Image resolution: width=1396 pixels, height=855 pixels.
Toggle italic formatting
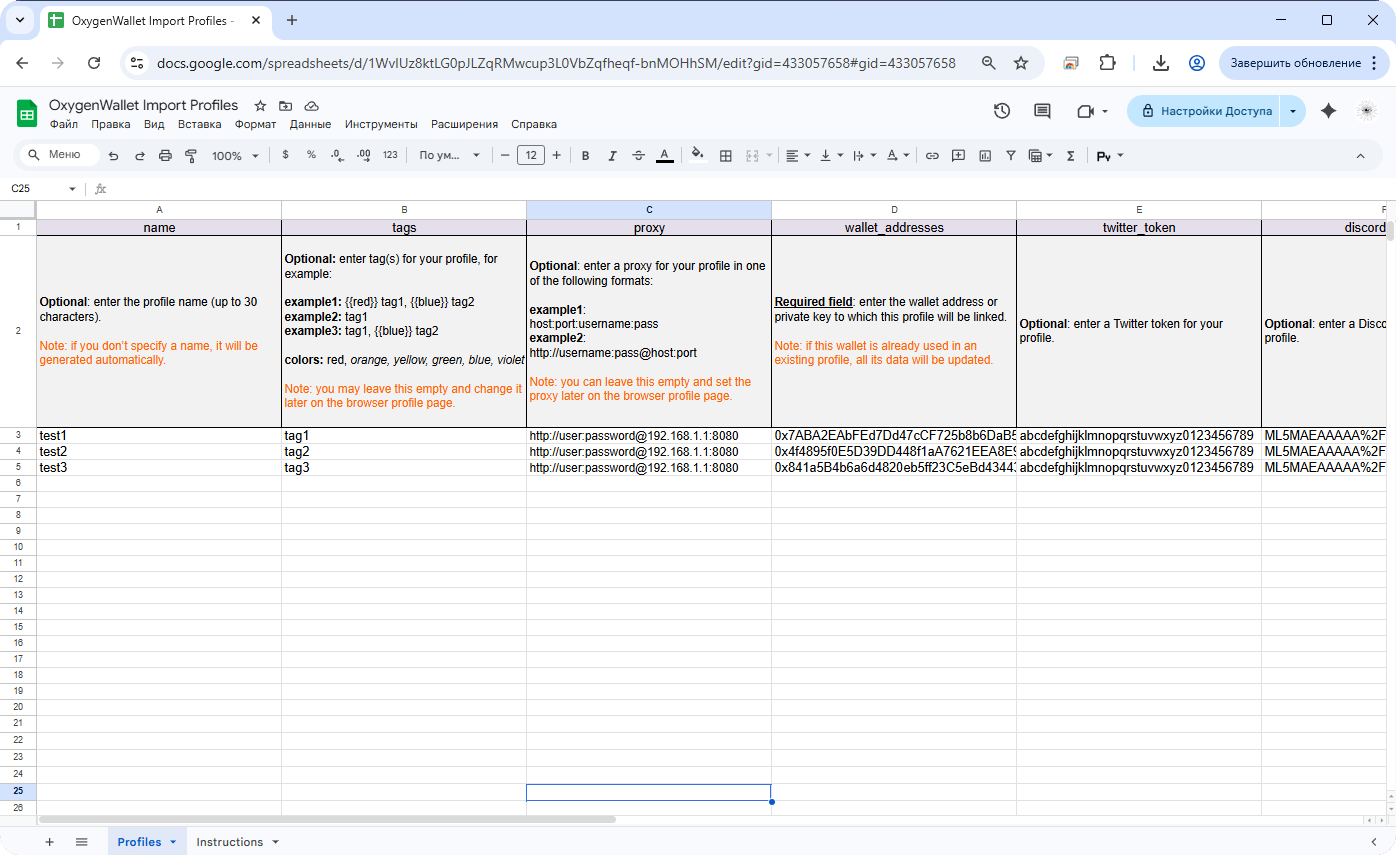click(x=612, y=156)
